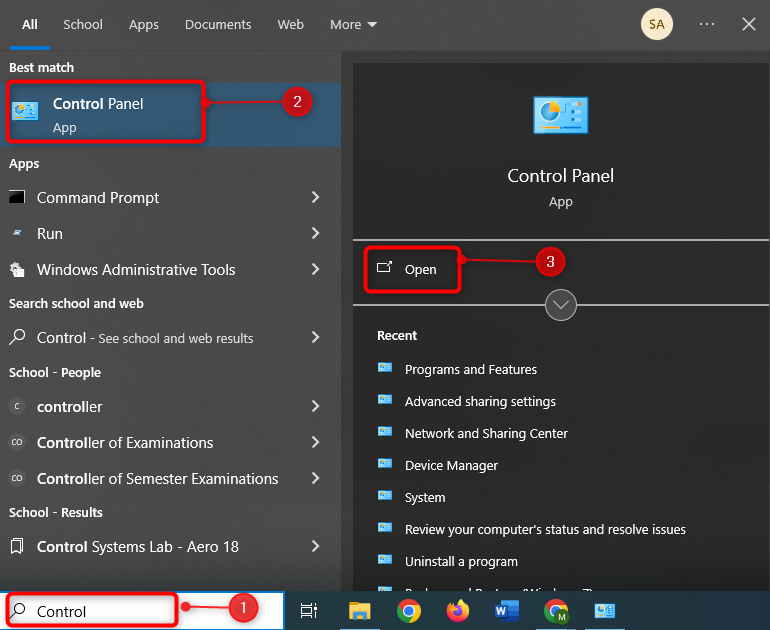Expand the Command Prompt result arrow
The image size is (770, 630).
[x=315, y=198]
